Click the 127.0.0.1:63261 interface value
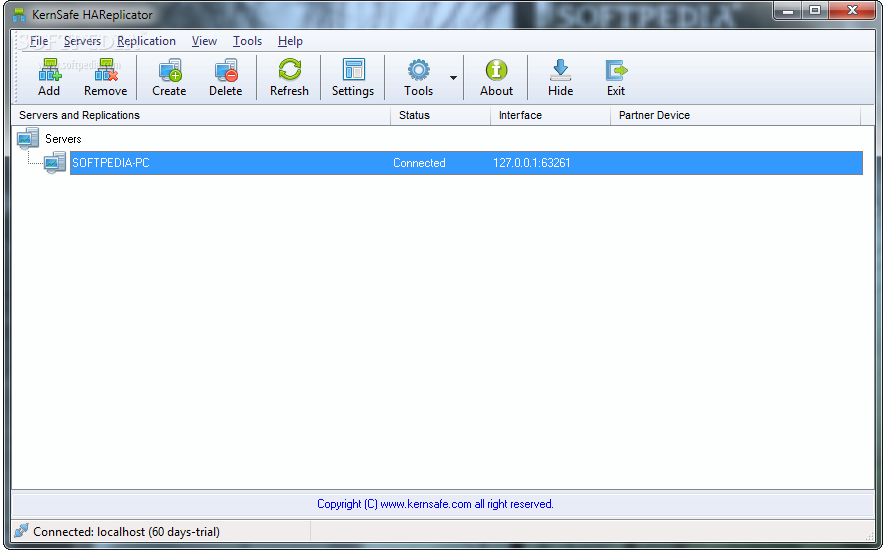The width and height of the screenshot is (883, 550). click(x=532, y=163)
